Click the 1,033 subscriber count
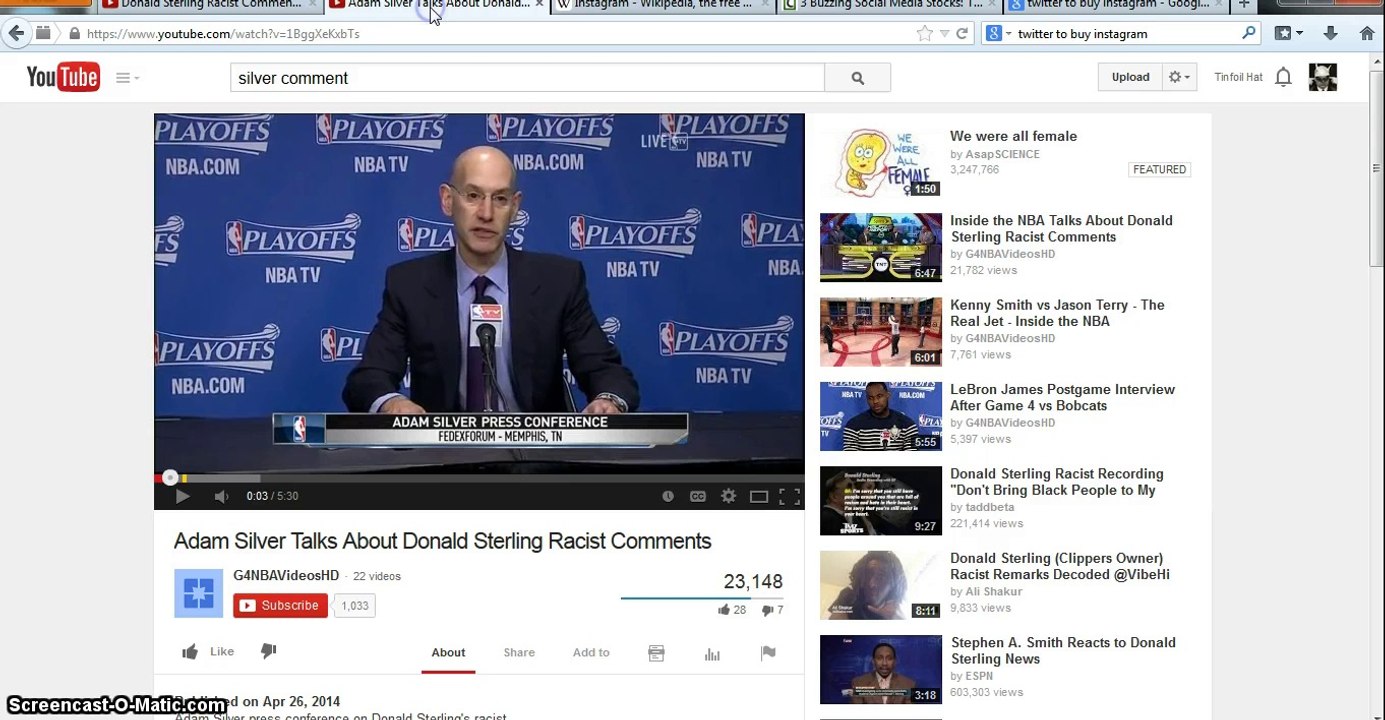 [354, 605]
